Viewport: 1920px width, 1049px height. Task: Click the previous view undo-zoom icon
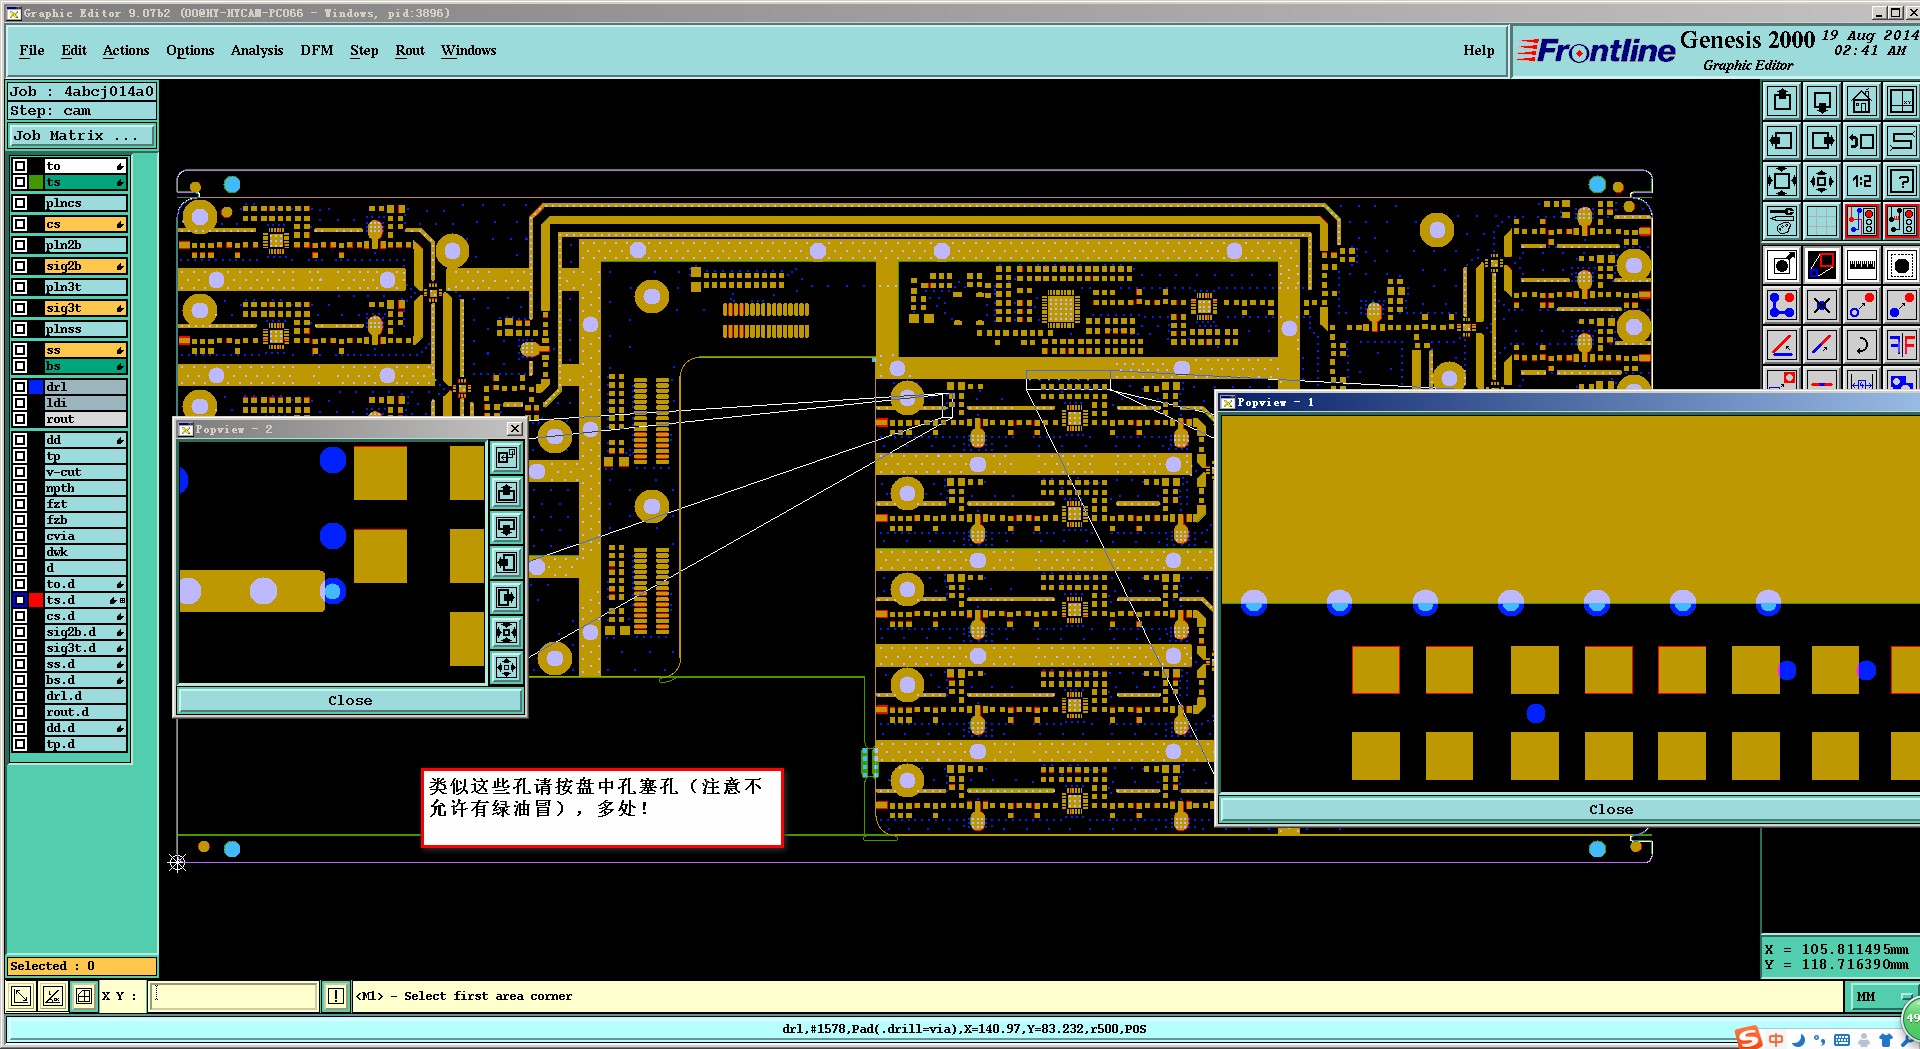pos(1862,141)
